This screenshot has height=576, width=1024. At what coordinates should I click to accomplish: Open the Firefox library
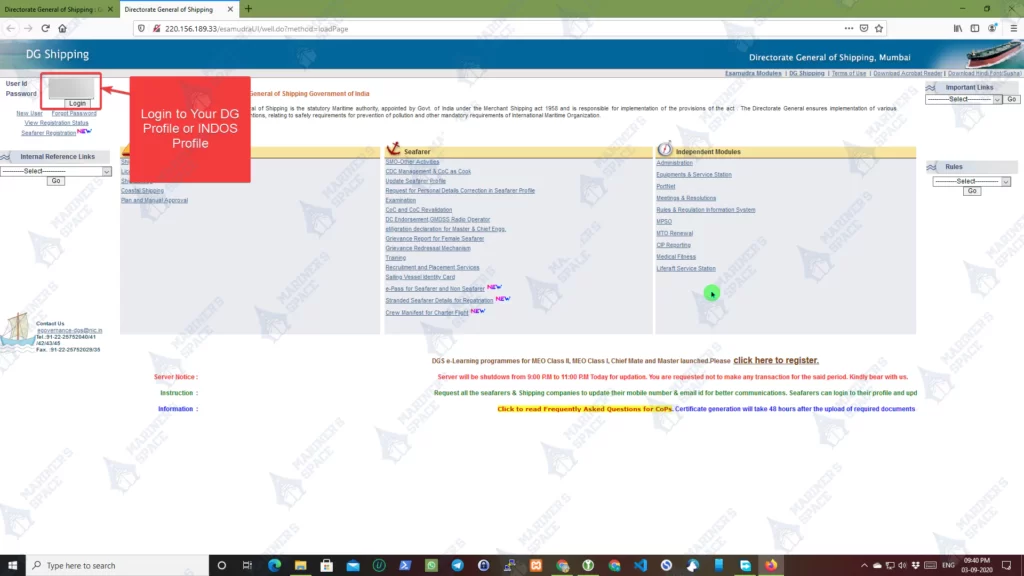(957, 29)
